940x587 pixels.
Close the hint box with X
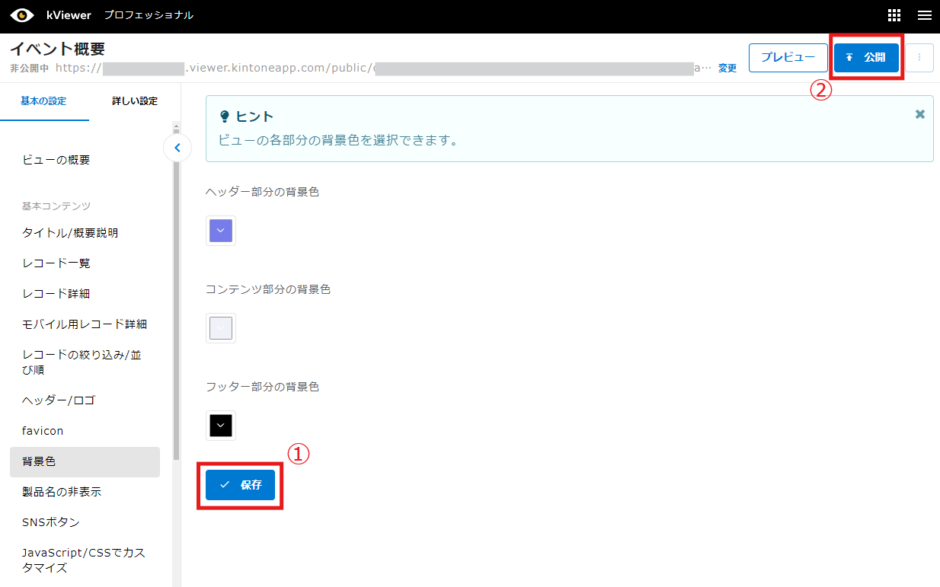(x=920, y=115)
